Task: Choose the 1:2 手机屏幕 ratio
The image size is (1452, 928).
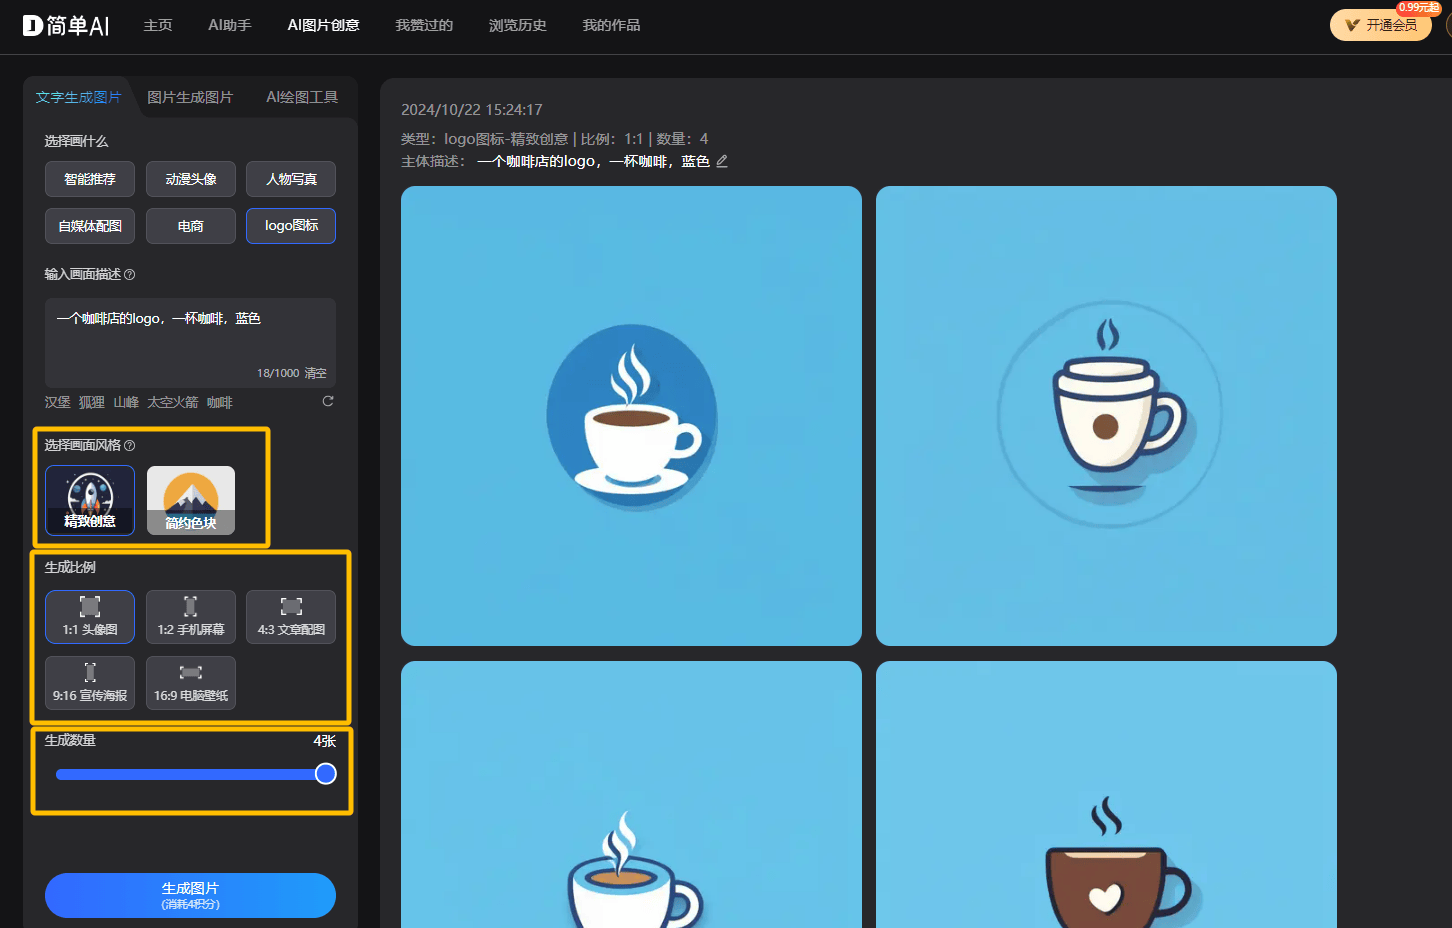Action: pos(191,616)
